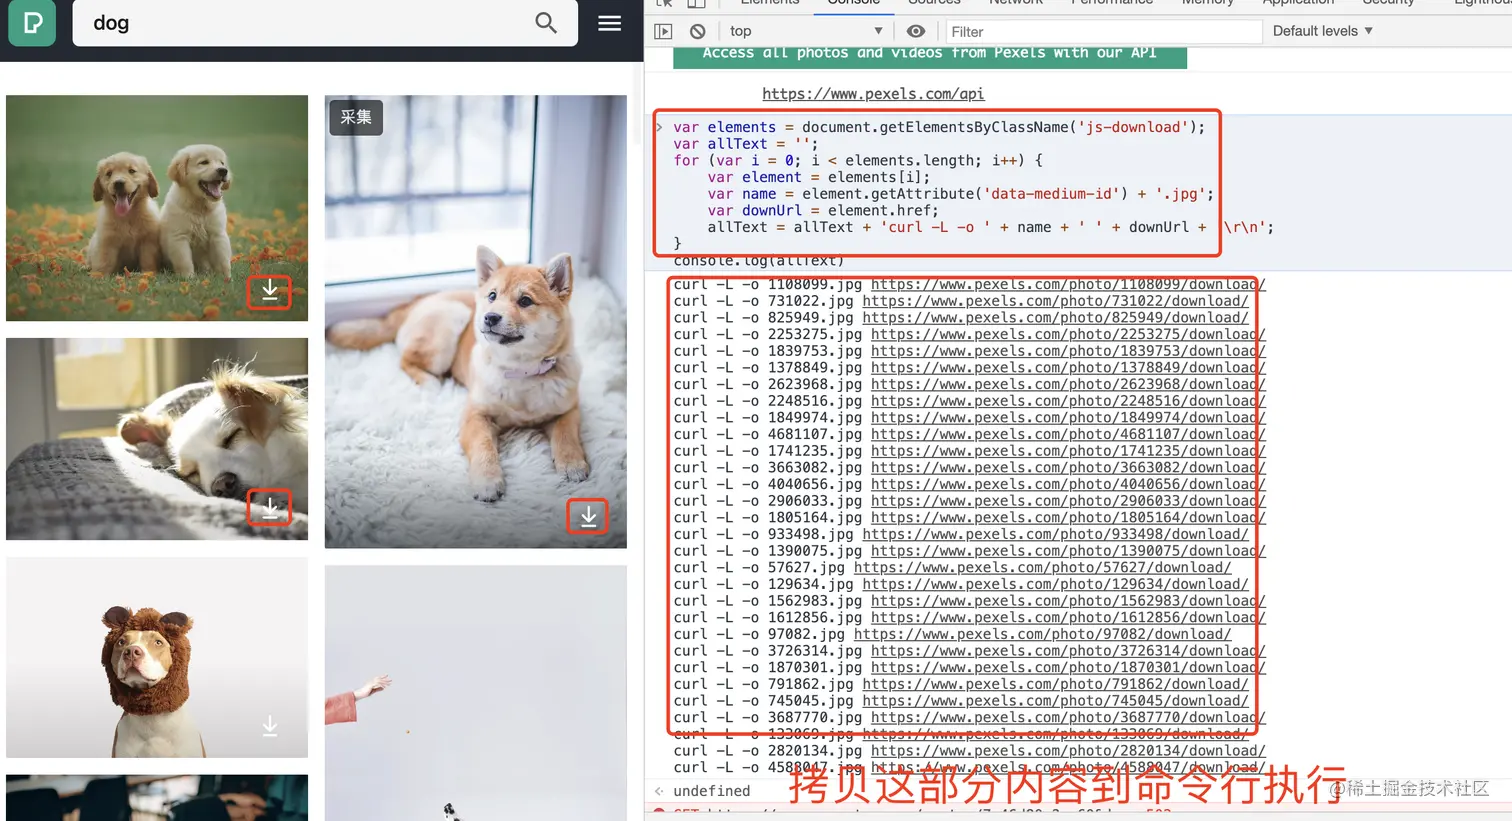Open the photo/3687770/download link
This screenshot has height=821, width=1512.
pyautogui.click(x=1068, y=717)
